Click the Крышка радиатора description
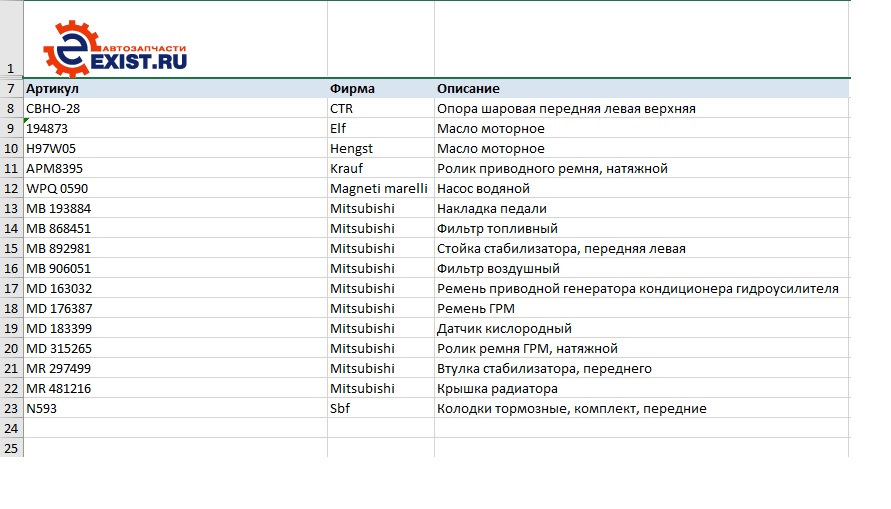The width and height of the screenshot is (891, 509). pos(642,389)
